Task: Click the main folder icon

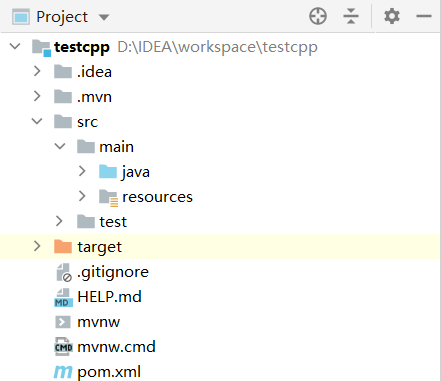Action: (x=86, y=146)
